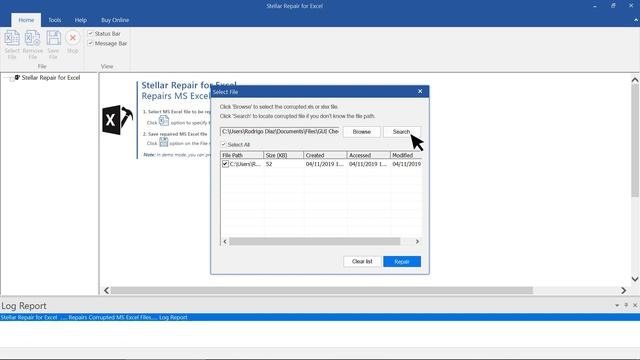Click the File Path column header

242,155
